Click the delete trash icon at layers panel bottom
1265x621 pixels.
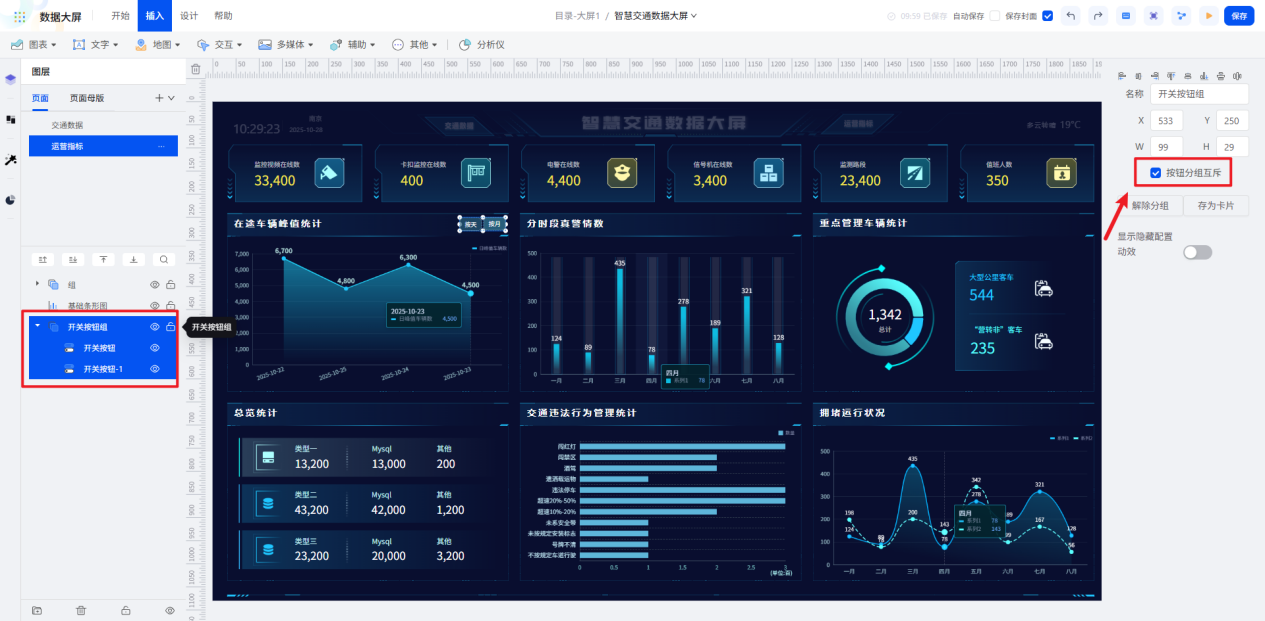[81, 610]
